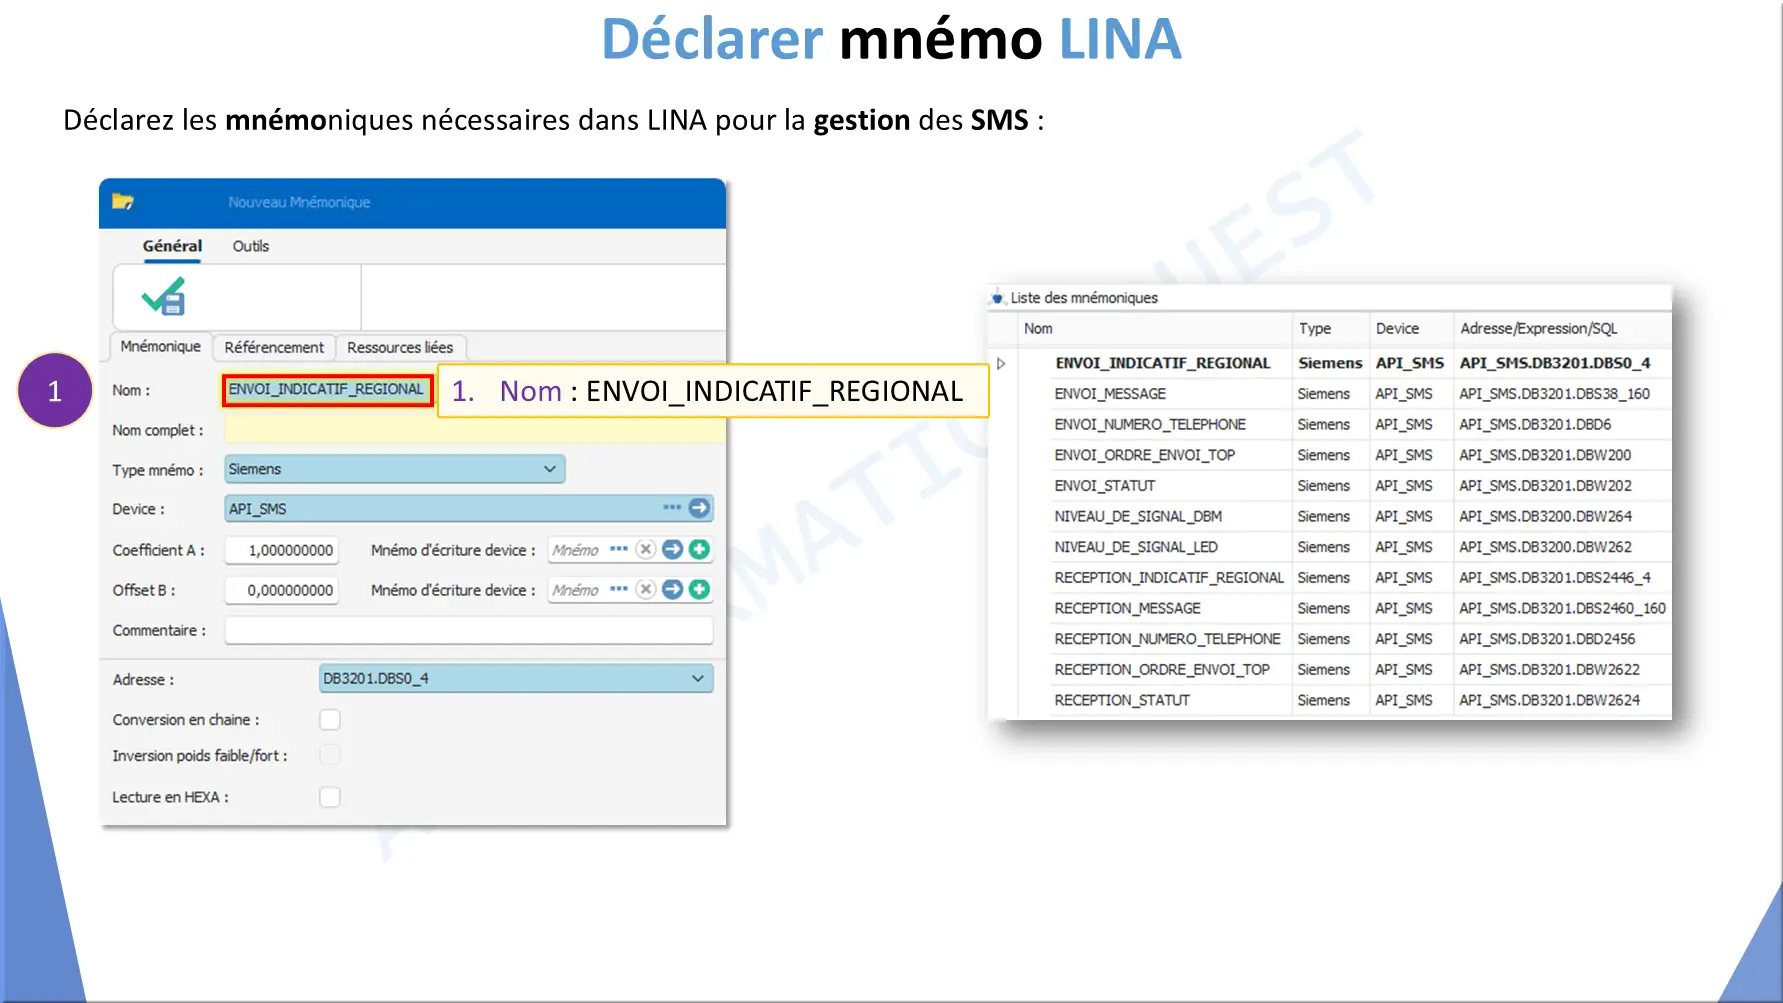Screen dimensions: 1783x1003
Task: Open the Type mnémo Siemens dropdown
Action: click(549, 469)
